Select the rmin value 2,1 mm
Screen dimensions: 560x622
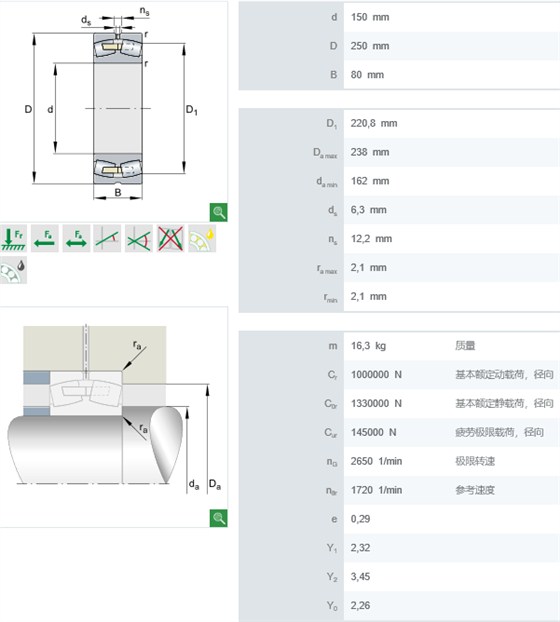[368, 297]
